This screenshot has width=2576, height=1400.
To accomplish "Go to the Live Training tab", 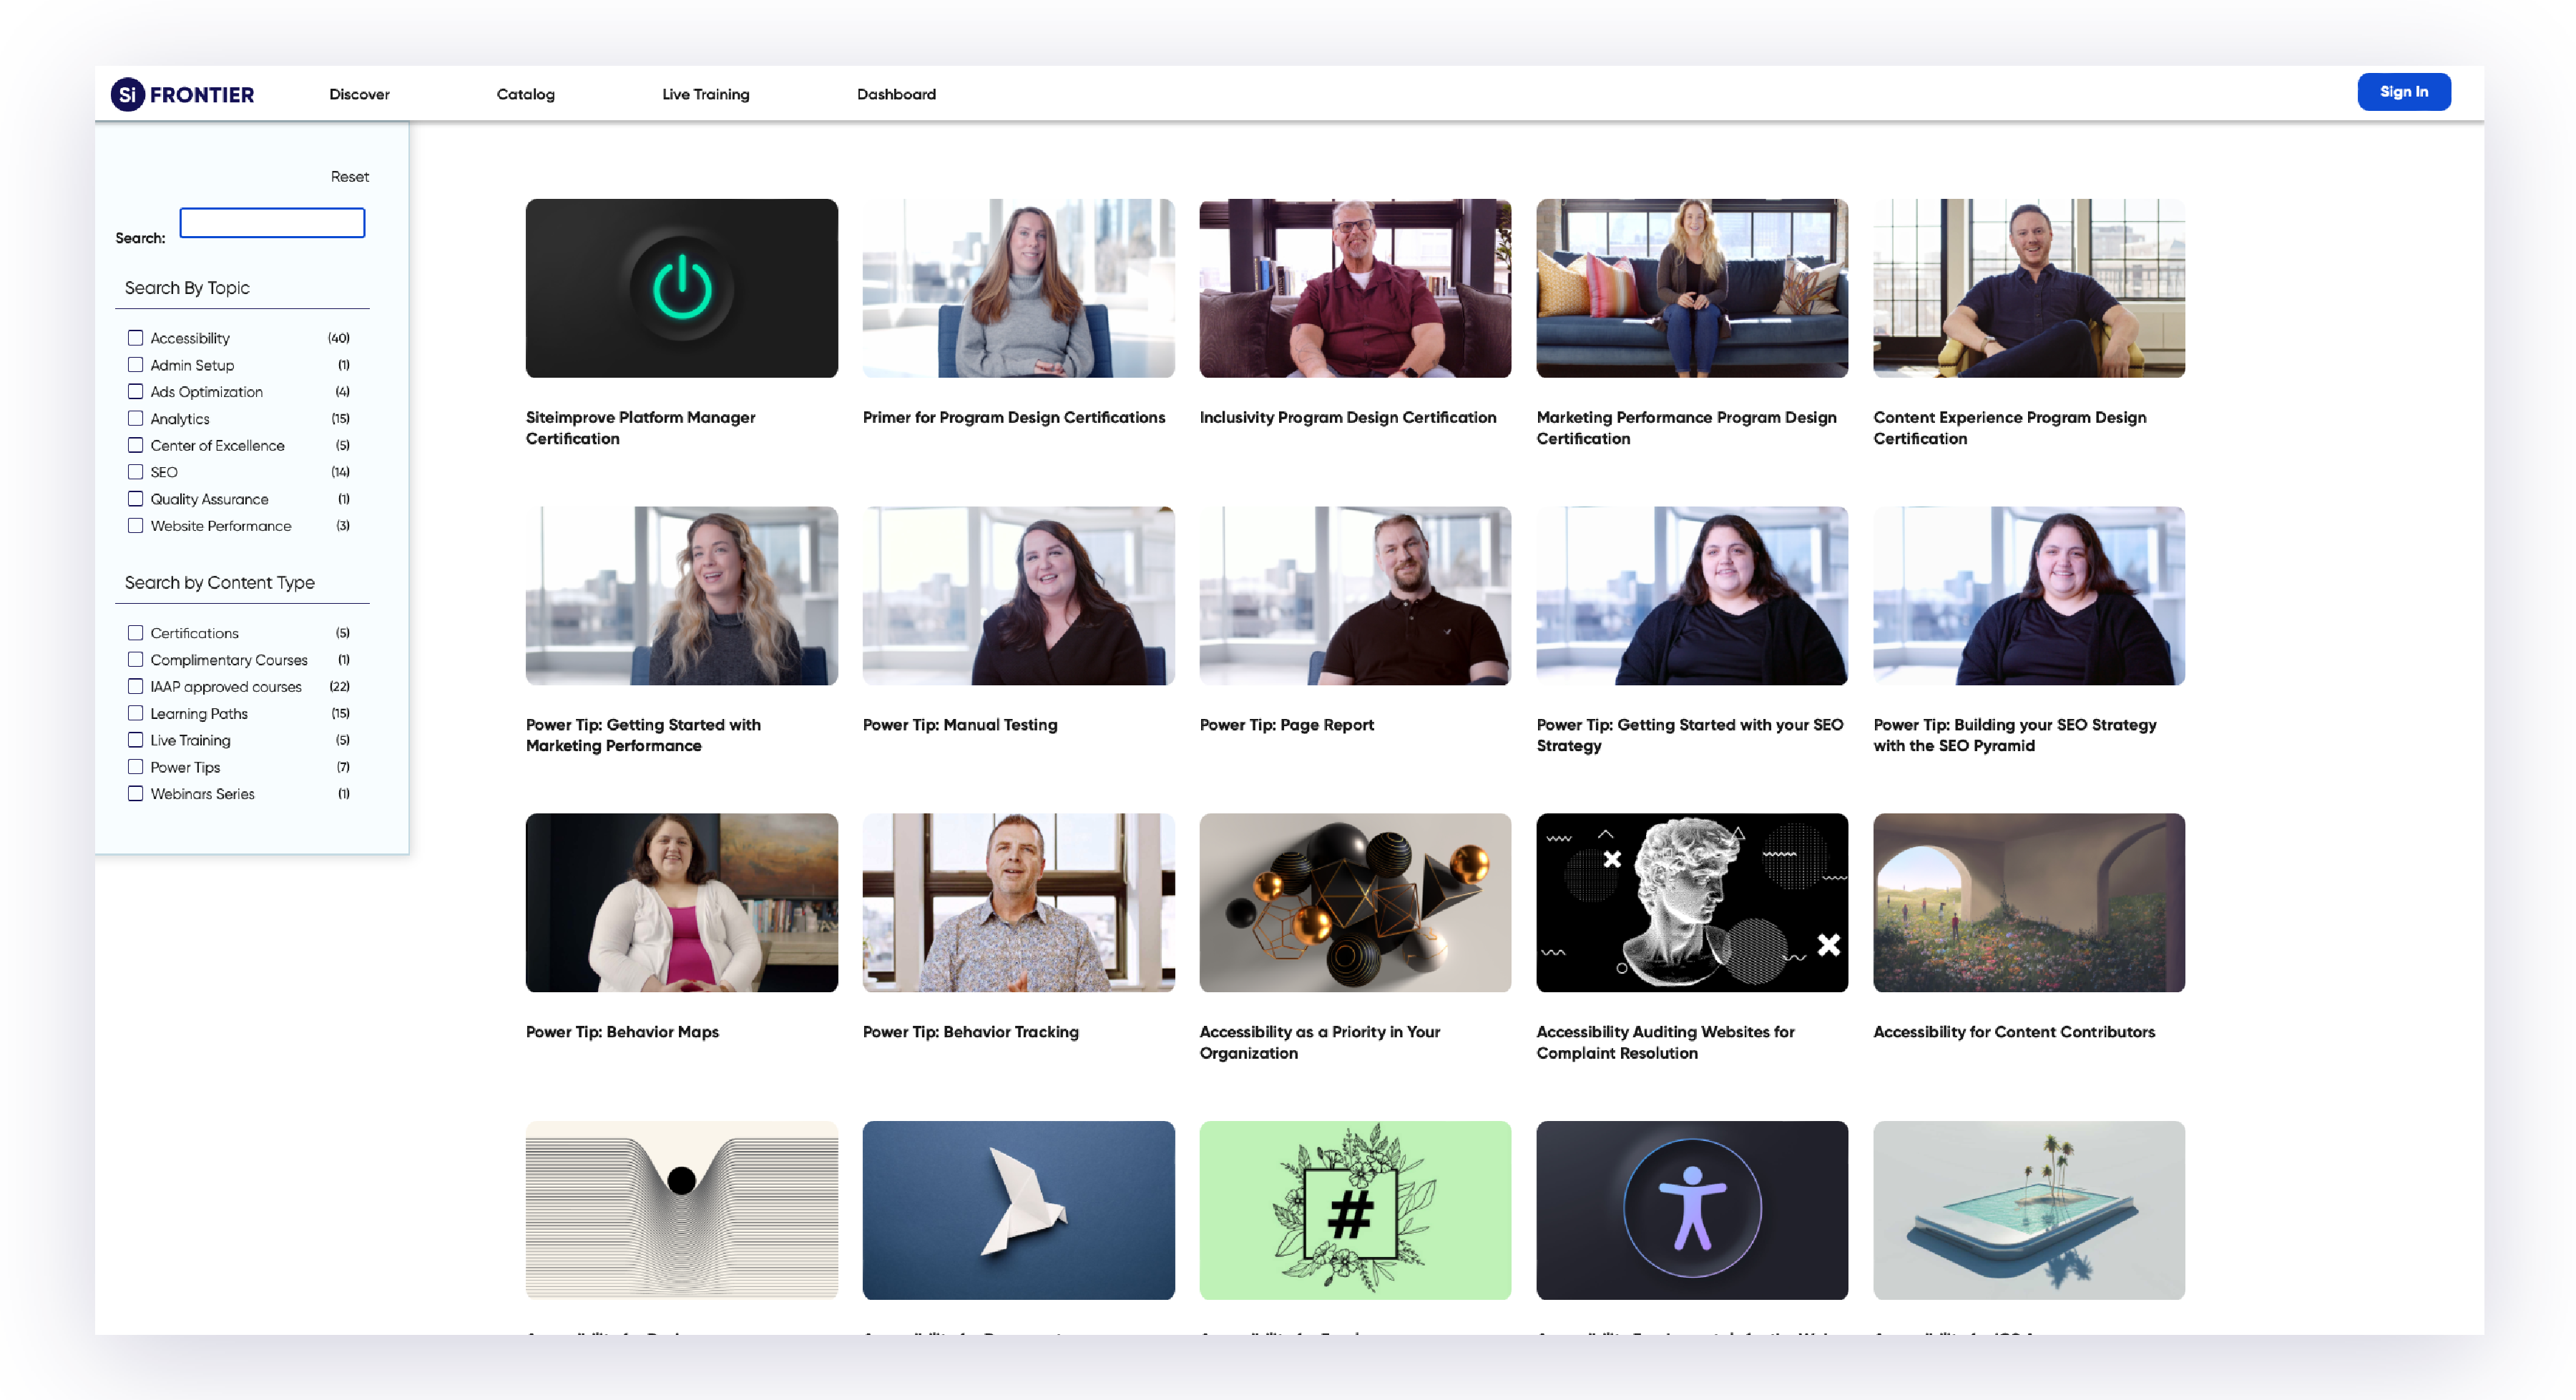I will 705,94.
